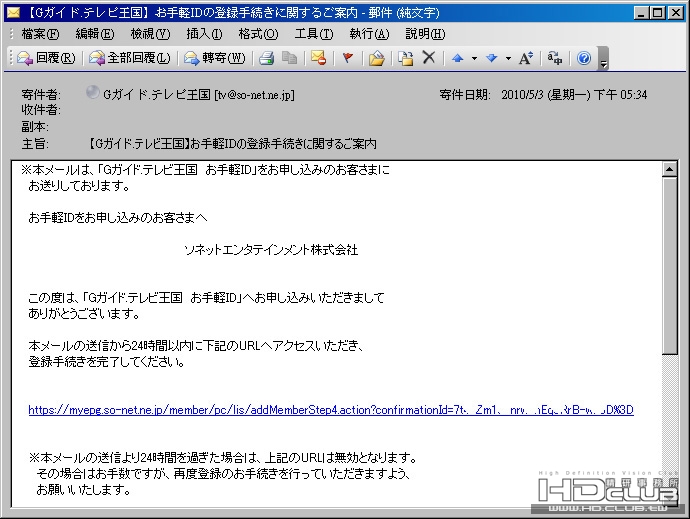Open the myepg.so-net.ne.jp confirmation link
690x519 pixels.
[x=331, y=410]
